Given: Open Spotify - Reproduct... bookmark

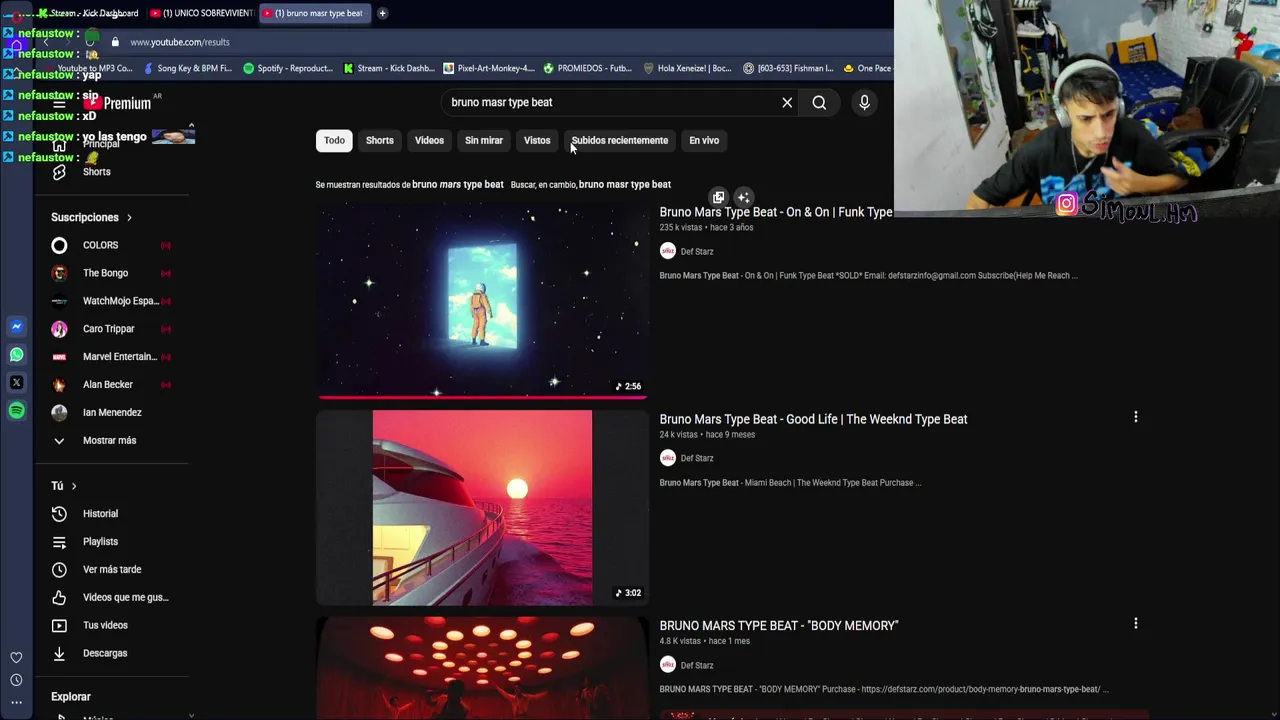Looking at the screenshot, I should coord(288,68).
